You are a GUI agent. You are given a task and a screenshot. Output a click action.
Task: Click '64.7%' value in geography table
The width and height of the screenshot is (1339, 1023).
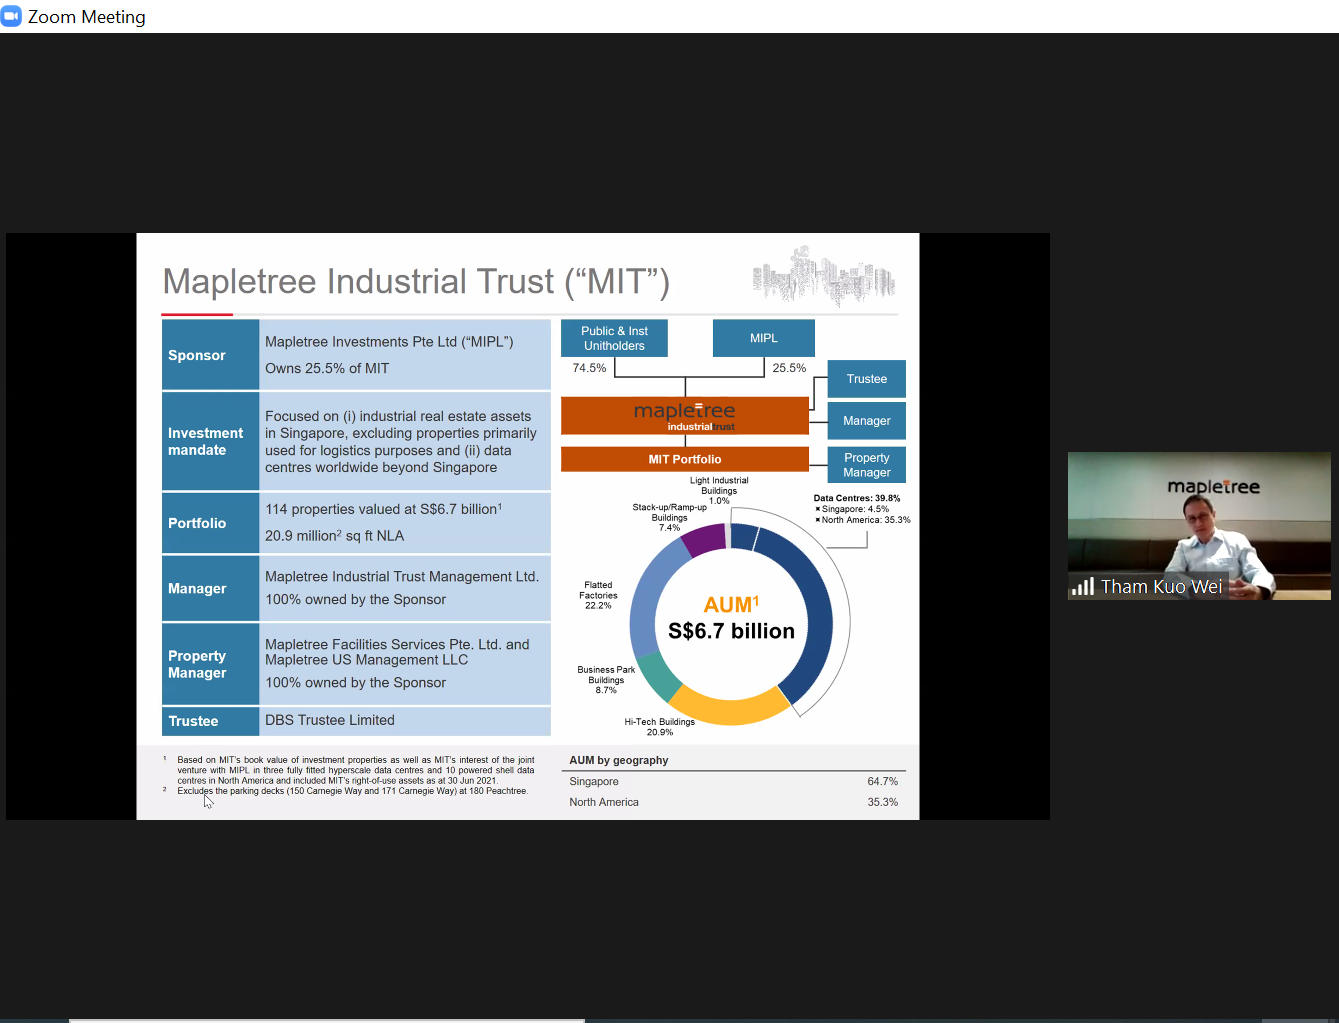pos(882,782)
